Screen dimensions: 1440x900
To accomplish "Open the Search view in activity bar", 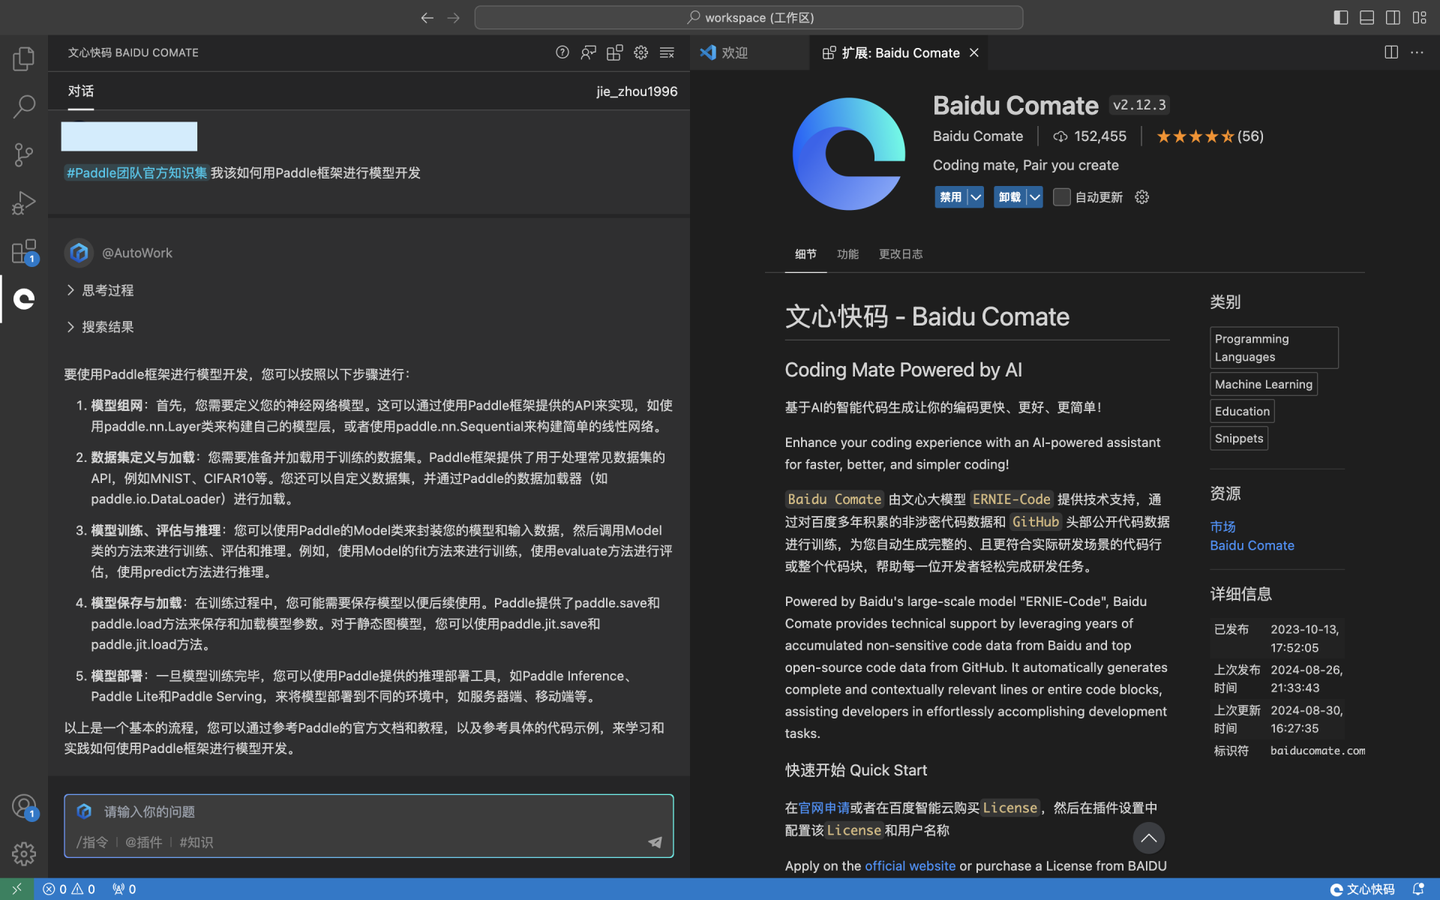I will click(24, 106).
